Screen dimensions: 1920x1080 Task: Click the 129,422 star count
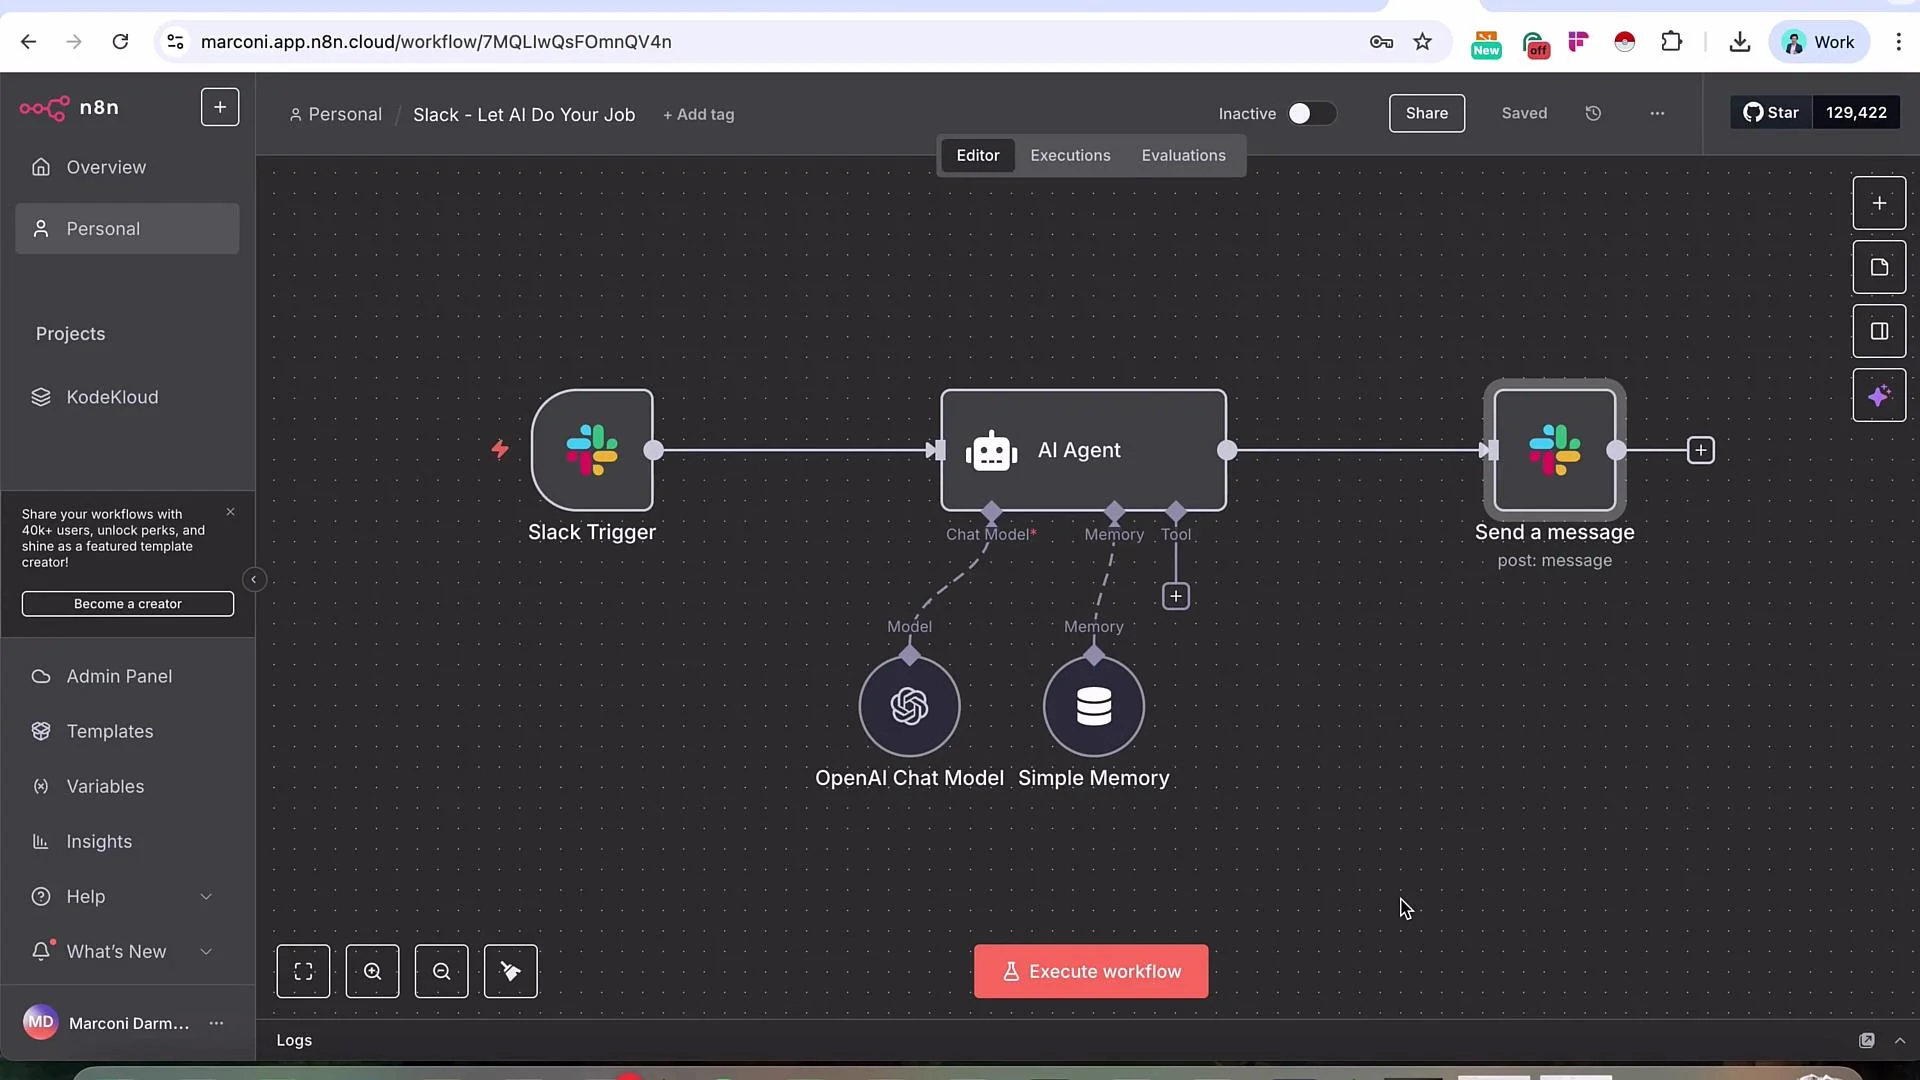tap(1856, 112)
